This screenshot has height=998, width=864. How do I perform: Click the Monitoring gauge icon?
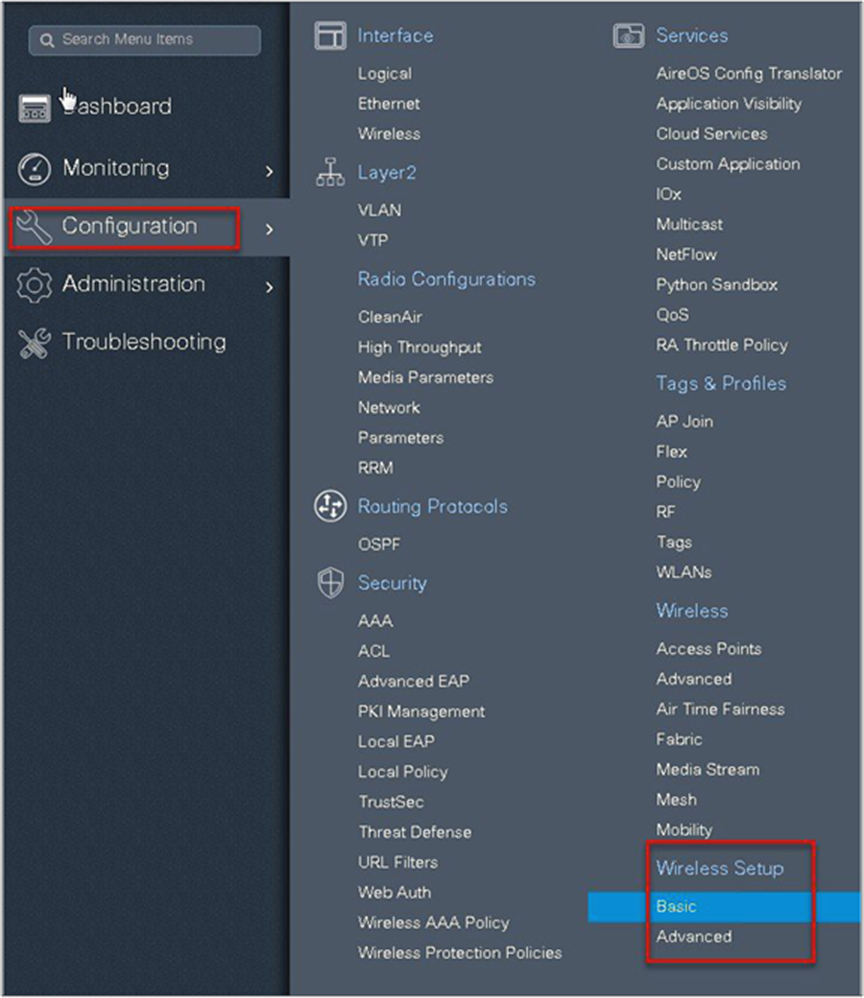[34, 168]
